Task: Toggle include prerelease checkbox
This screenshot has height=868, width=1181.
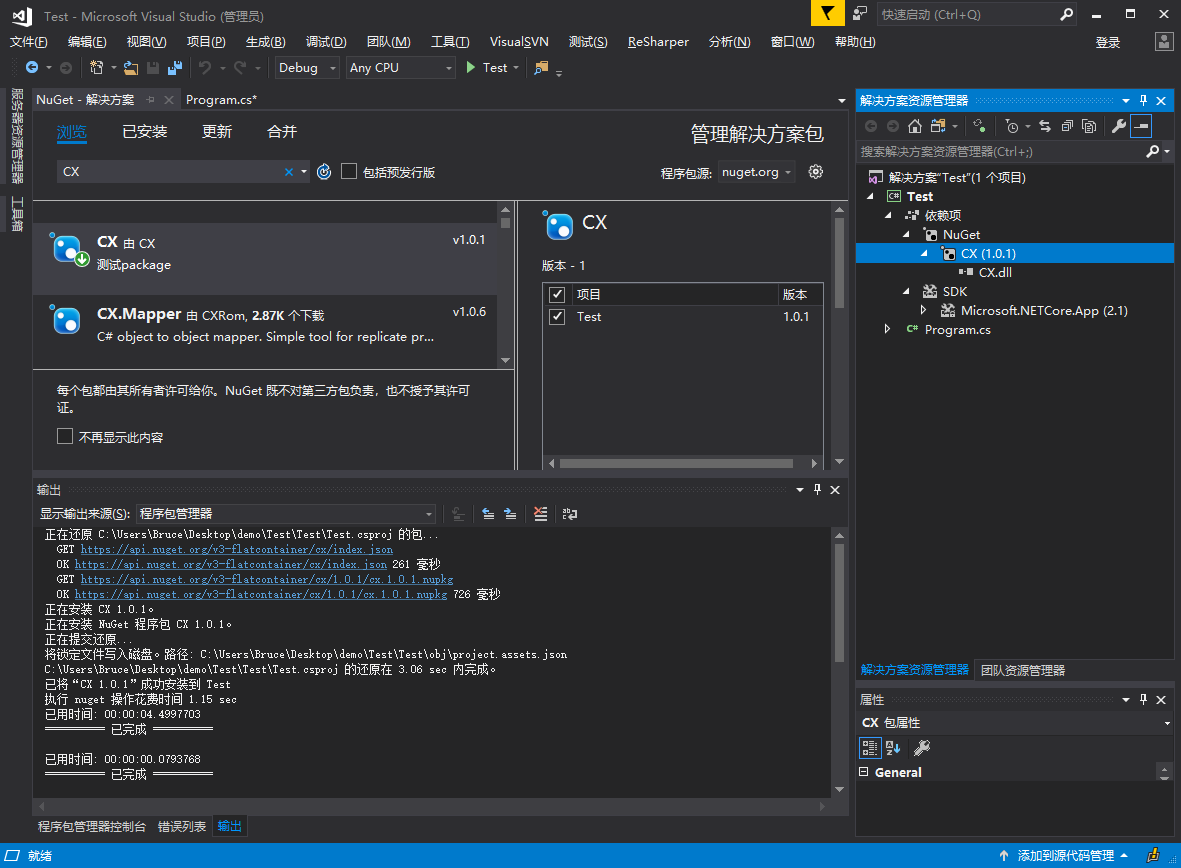Action: coord(349,172)
